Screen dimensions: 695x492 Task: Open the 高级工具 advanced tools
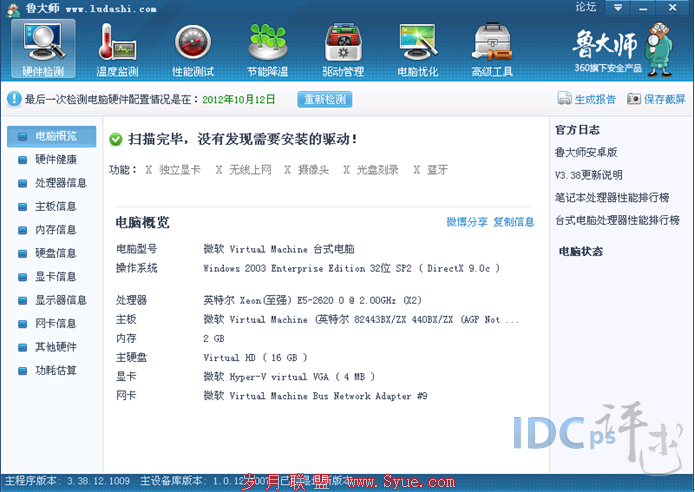tap(492, 50)
